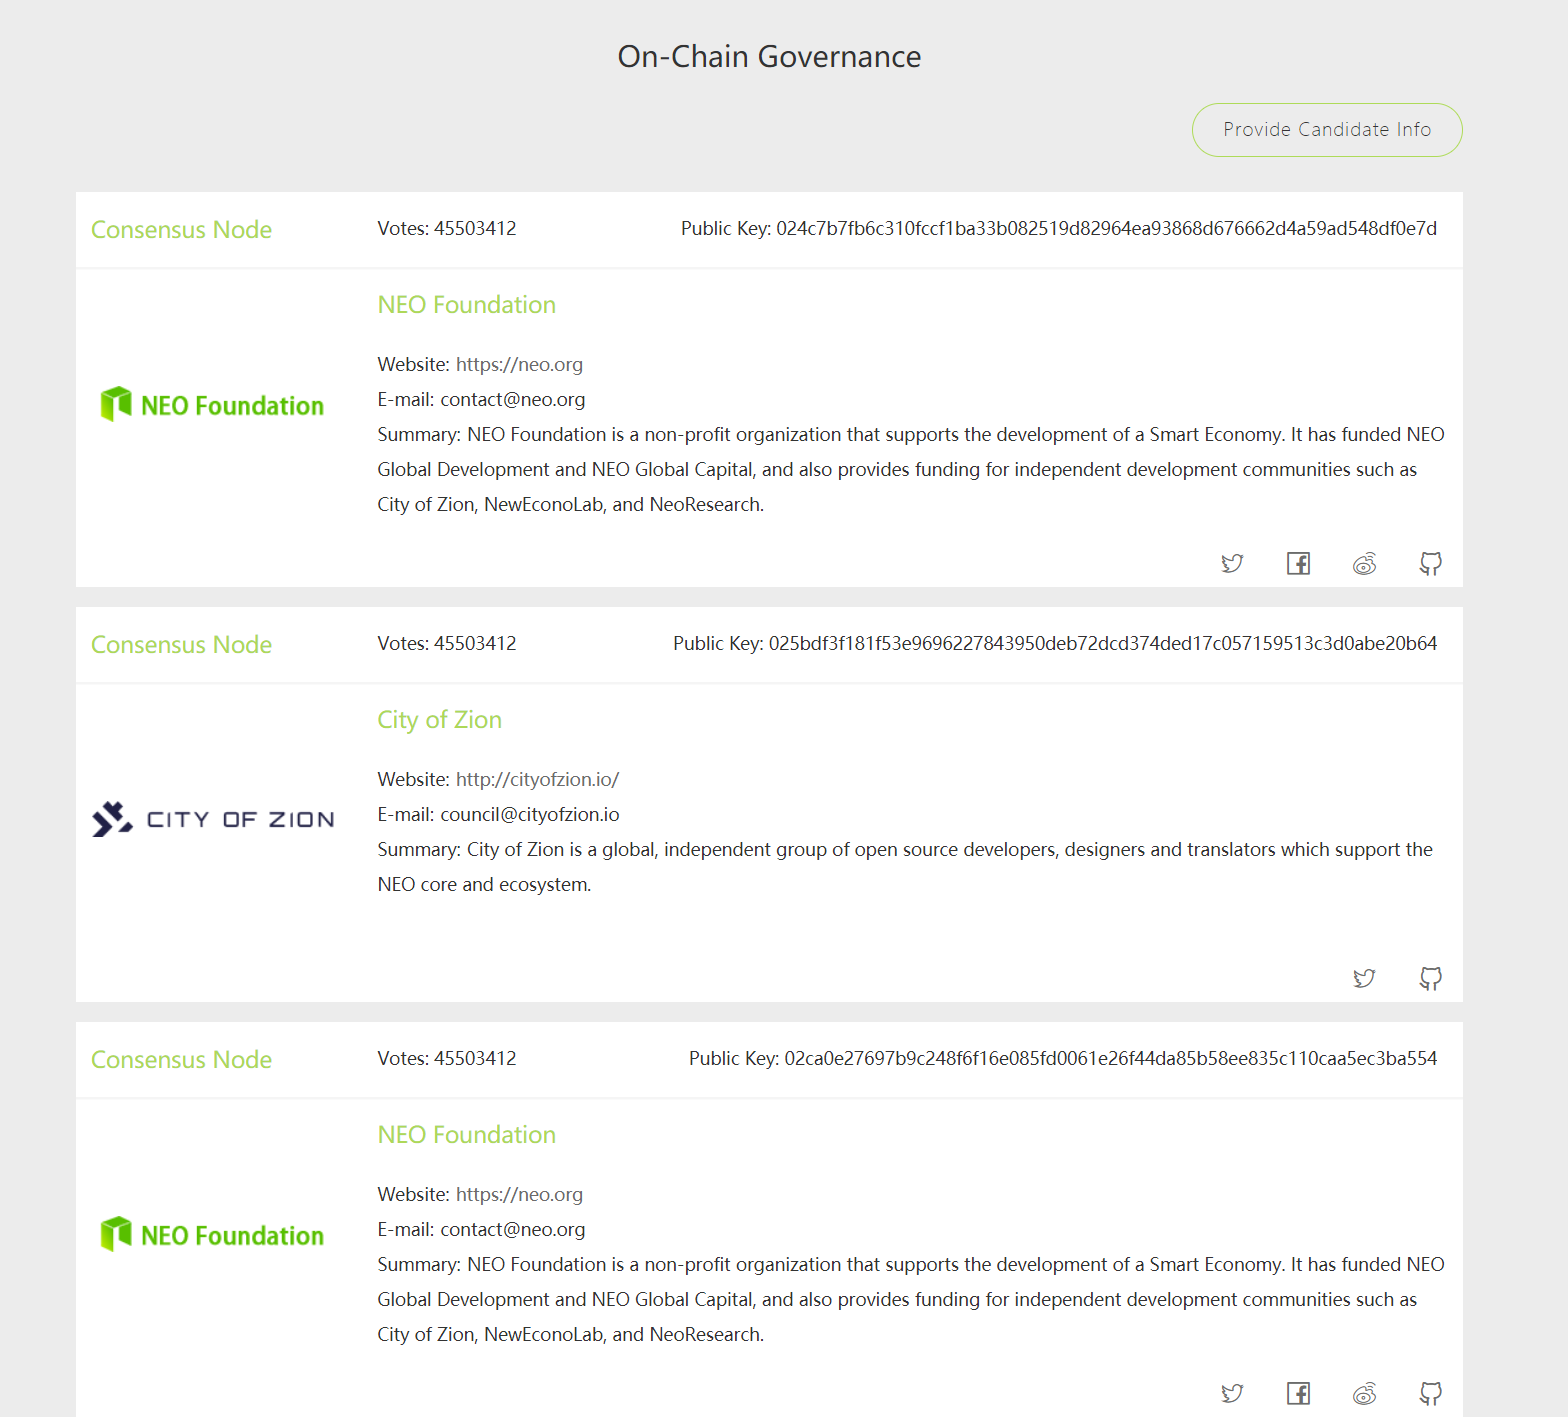Open Weibo icon in first NEO Foundation card
The image size is (1568, 1417).
(x=1365, y=563)
